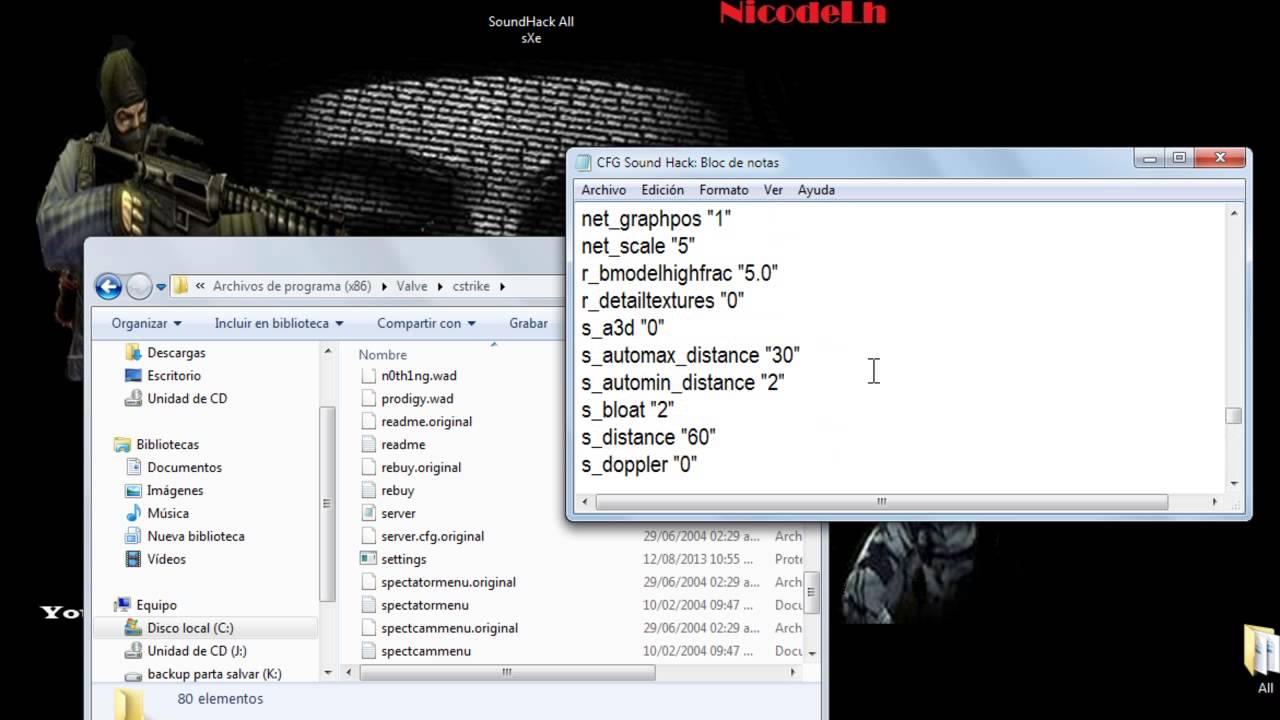Viewport: 1280px width, 720px height.
Task: Click Notepad's horizontal scrollbar thumb
Action: (x=882, y=501)
